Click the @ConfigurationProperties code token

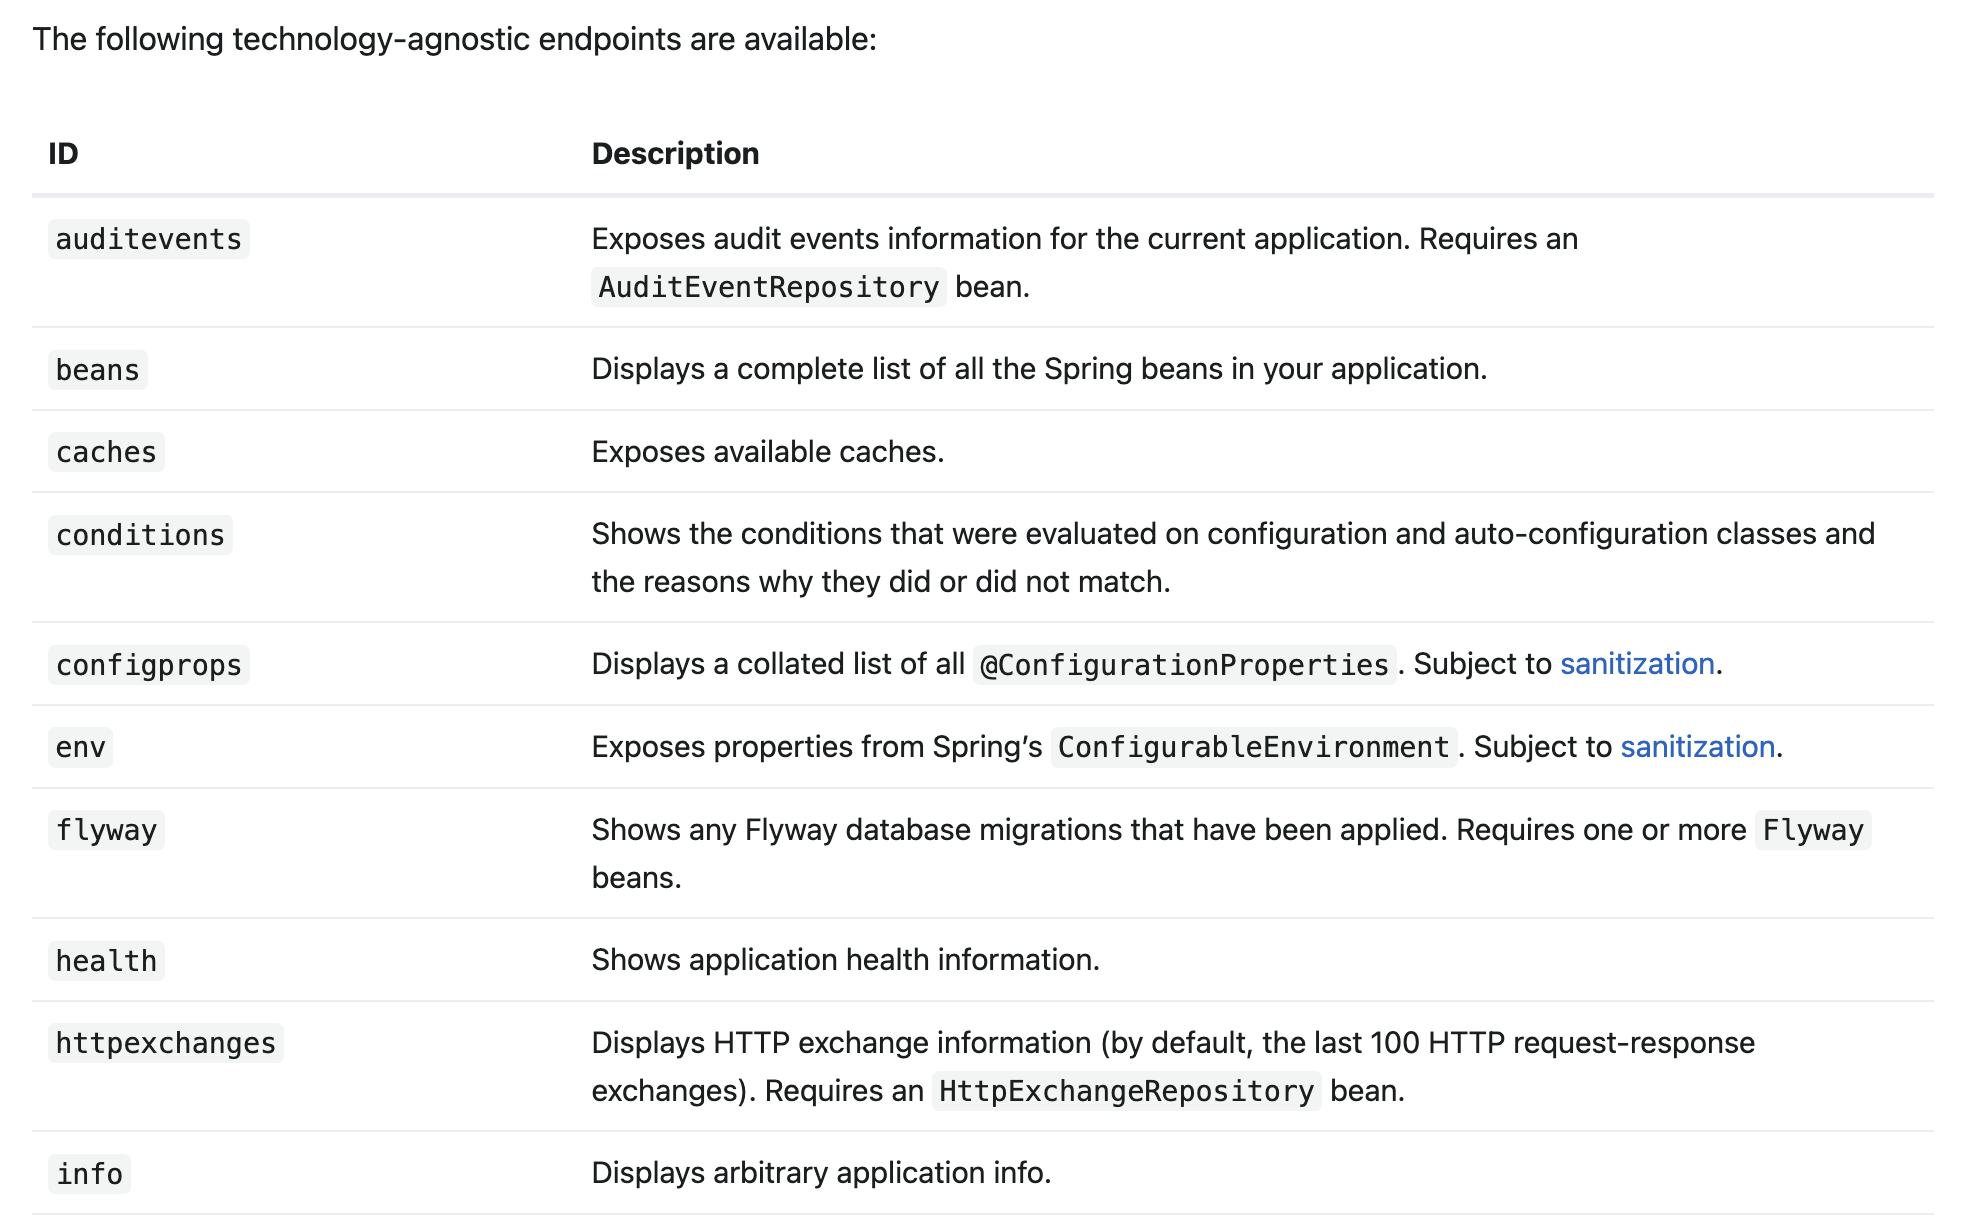pos(1186,663)
